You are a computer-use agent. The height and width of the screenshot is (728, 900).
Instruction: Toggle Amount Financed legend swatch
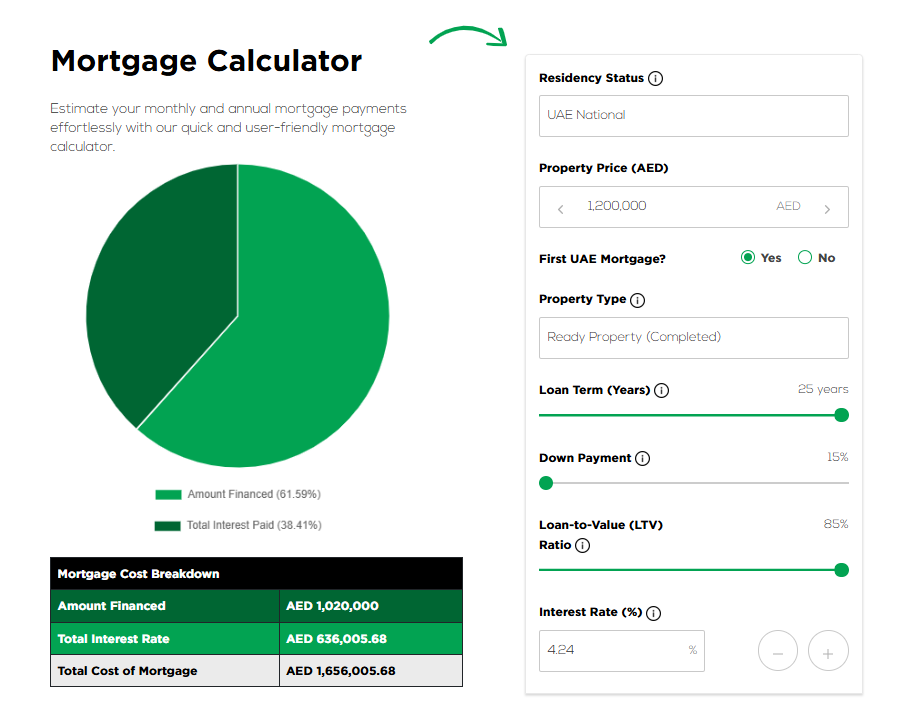pos(168,495)
